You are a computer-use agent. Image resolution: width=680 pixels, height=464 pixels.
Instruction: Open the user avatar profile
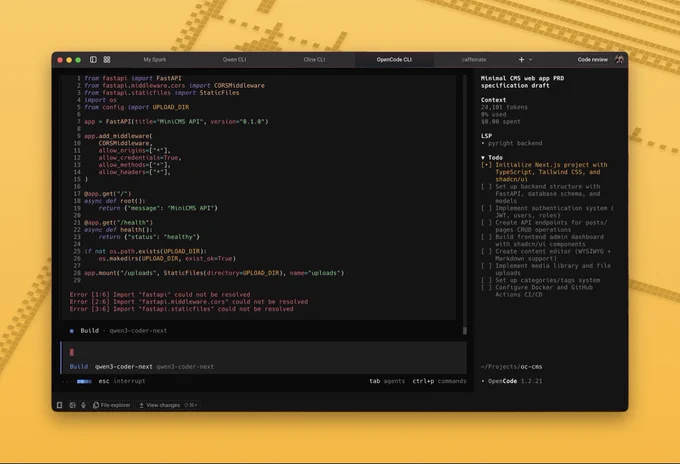point(619,59)
